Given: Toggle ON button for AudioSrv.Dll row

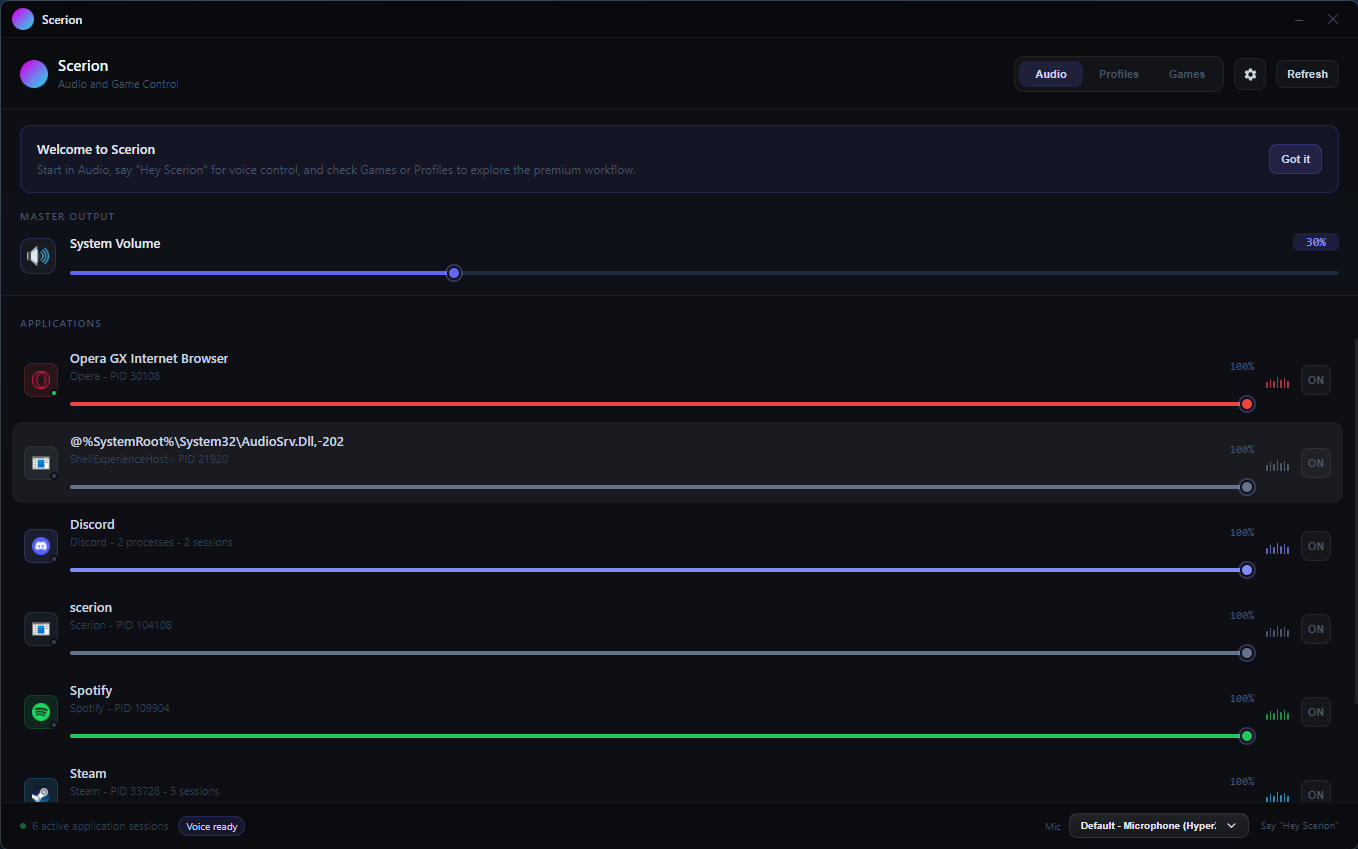Looking at the screenshot, I should (x=1316, y=463).
